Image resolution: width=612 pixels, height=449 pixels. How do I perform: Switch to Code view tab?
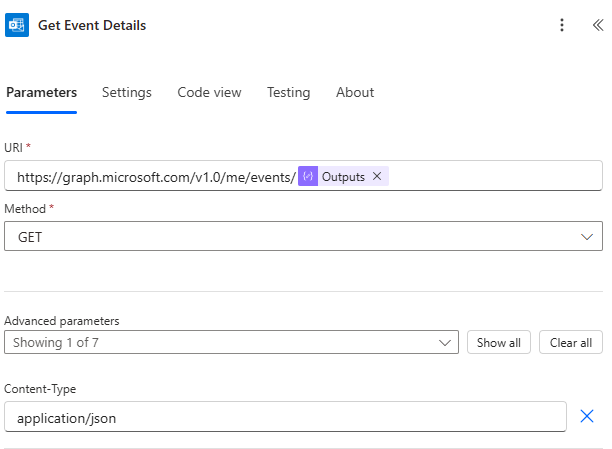pyautogui.click(x=209, y=92)
